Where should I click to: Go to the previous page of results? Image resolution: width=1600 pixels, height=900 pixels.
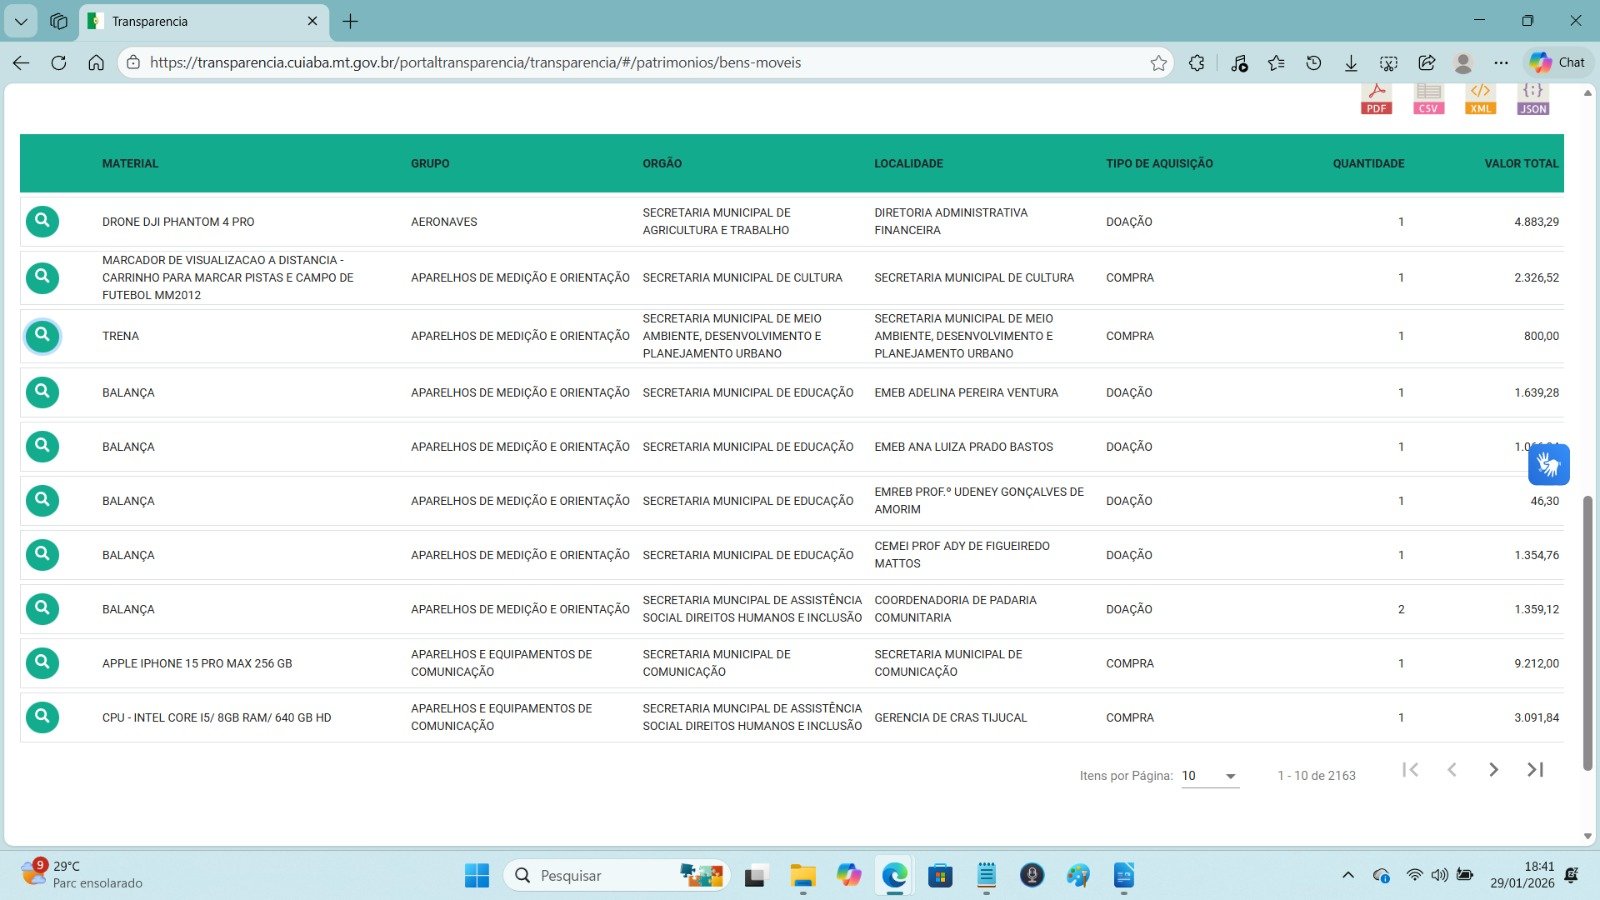coord(1452,770)
